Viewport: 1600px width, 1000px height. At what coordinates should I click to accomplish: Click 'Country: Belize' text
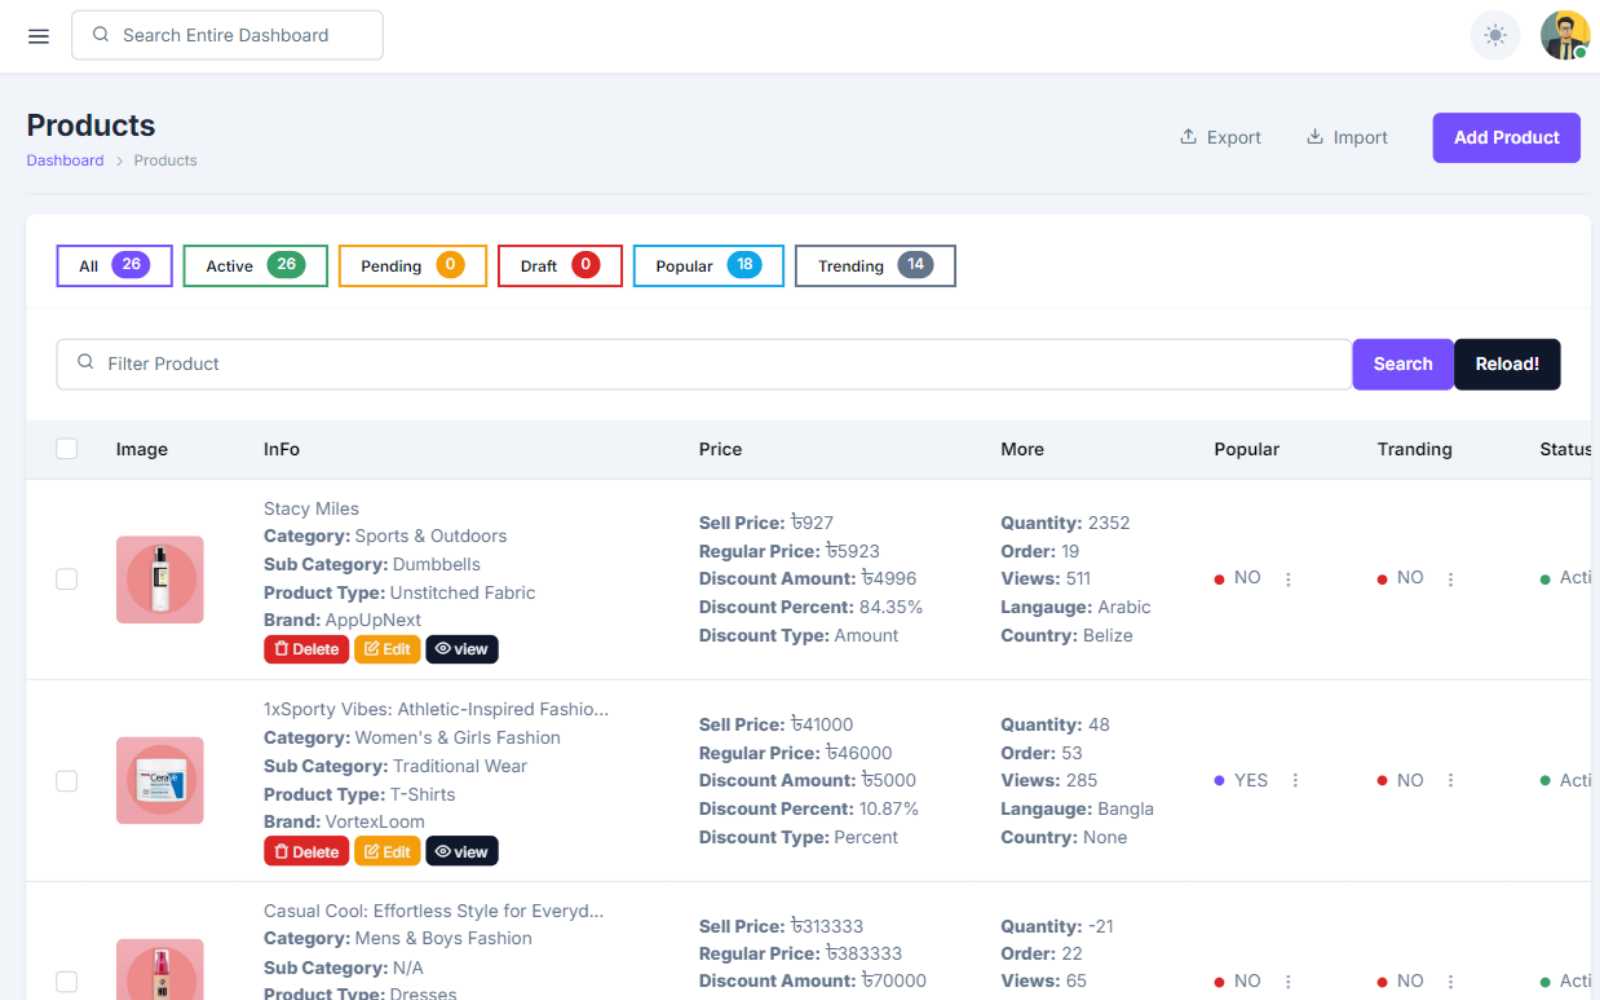coord(1067,635)
